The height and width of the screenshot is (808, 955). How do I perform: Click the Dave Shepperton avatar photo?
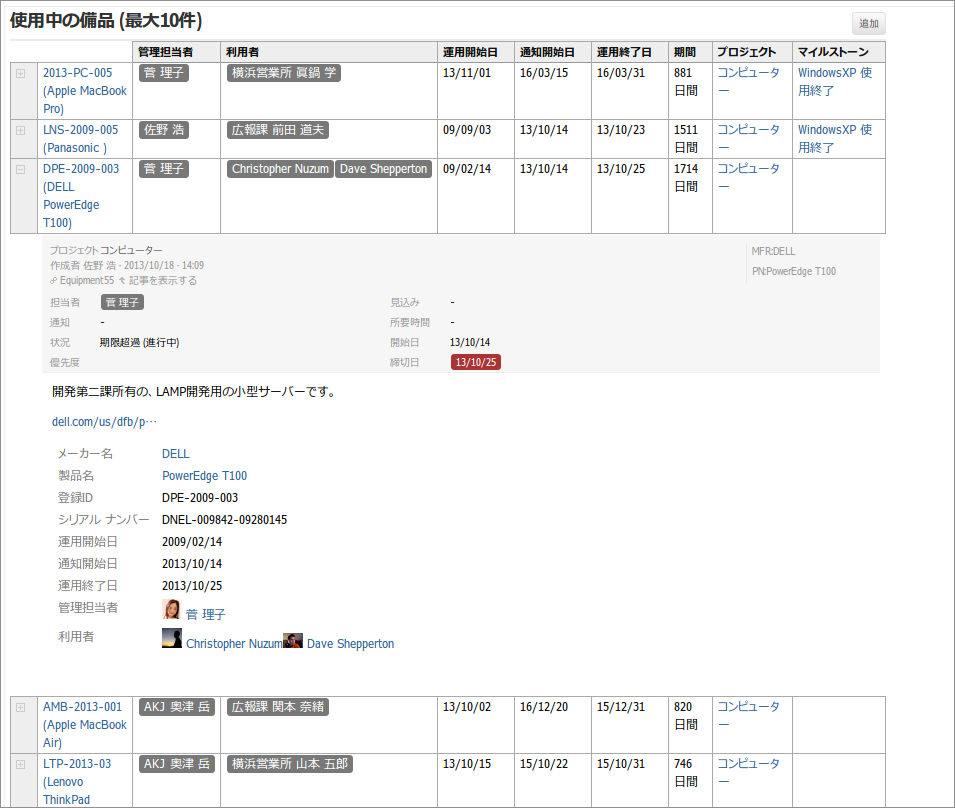click(293, 641)
